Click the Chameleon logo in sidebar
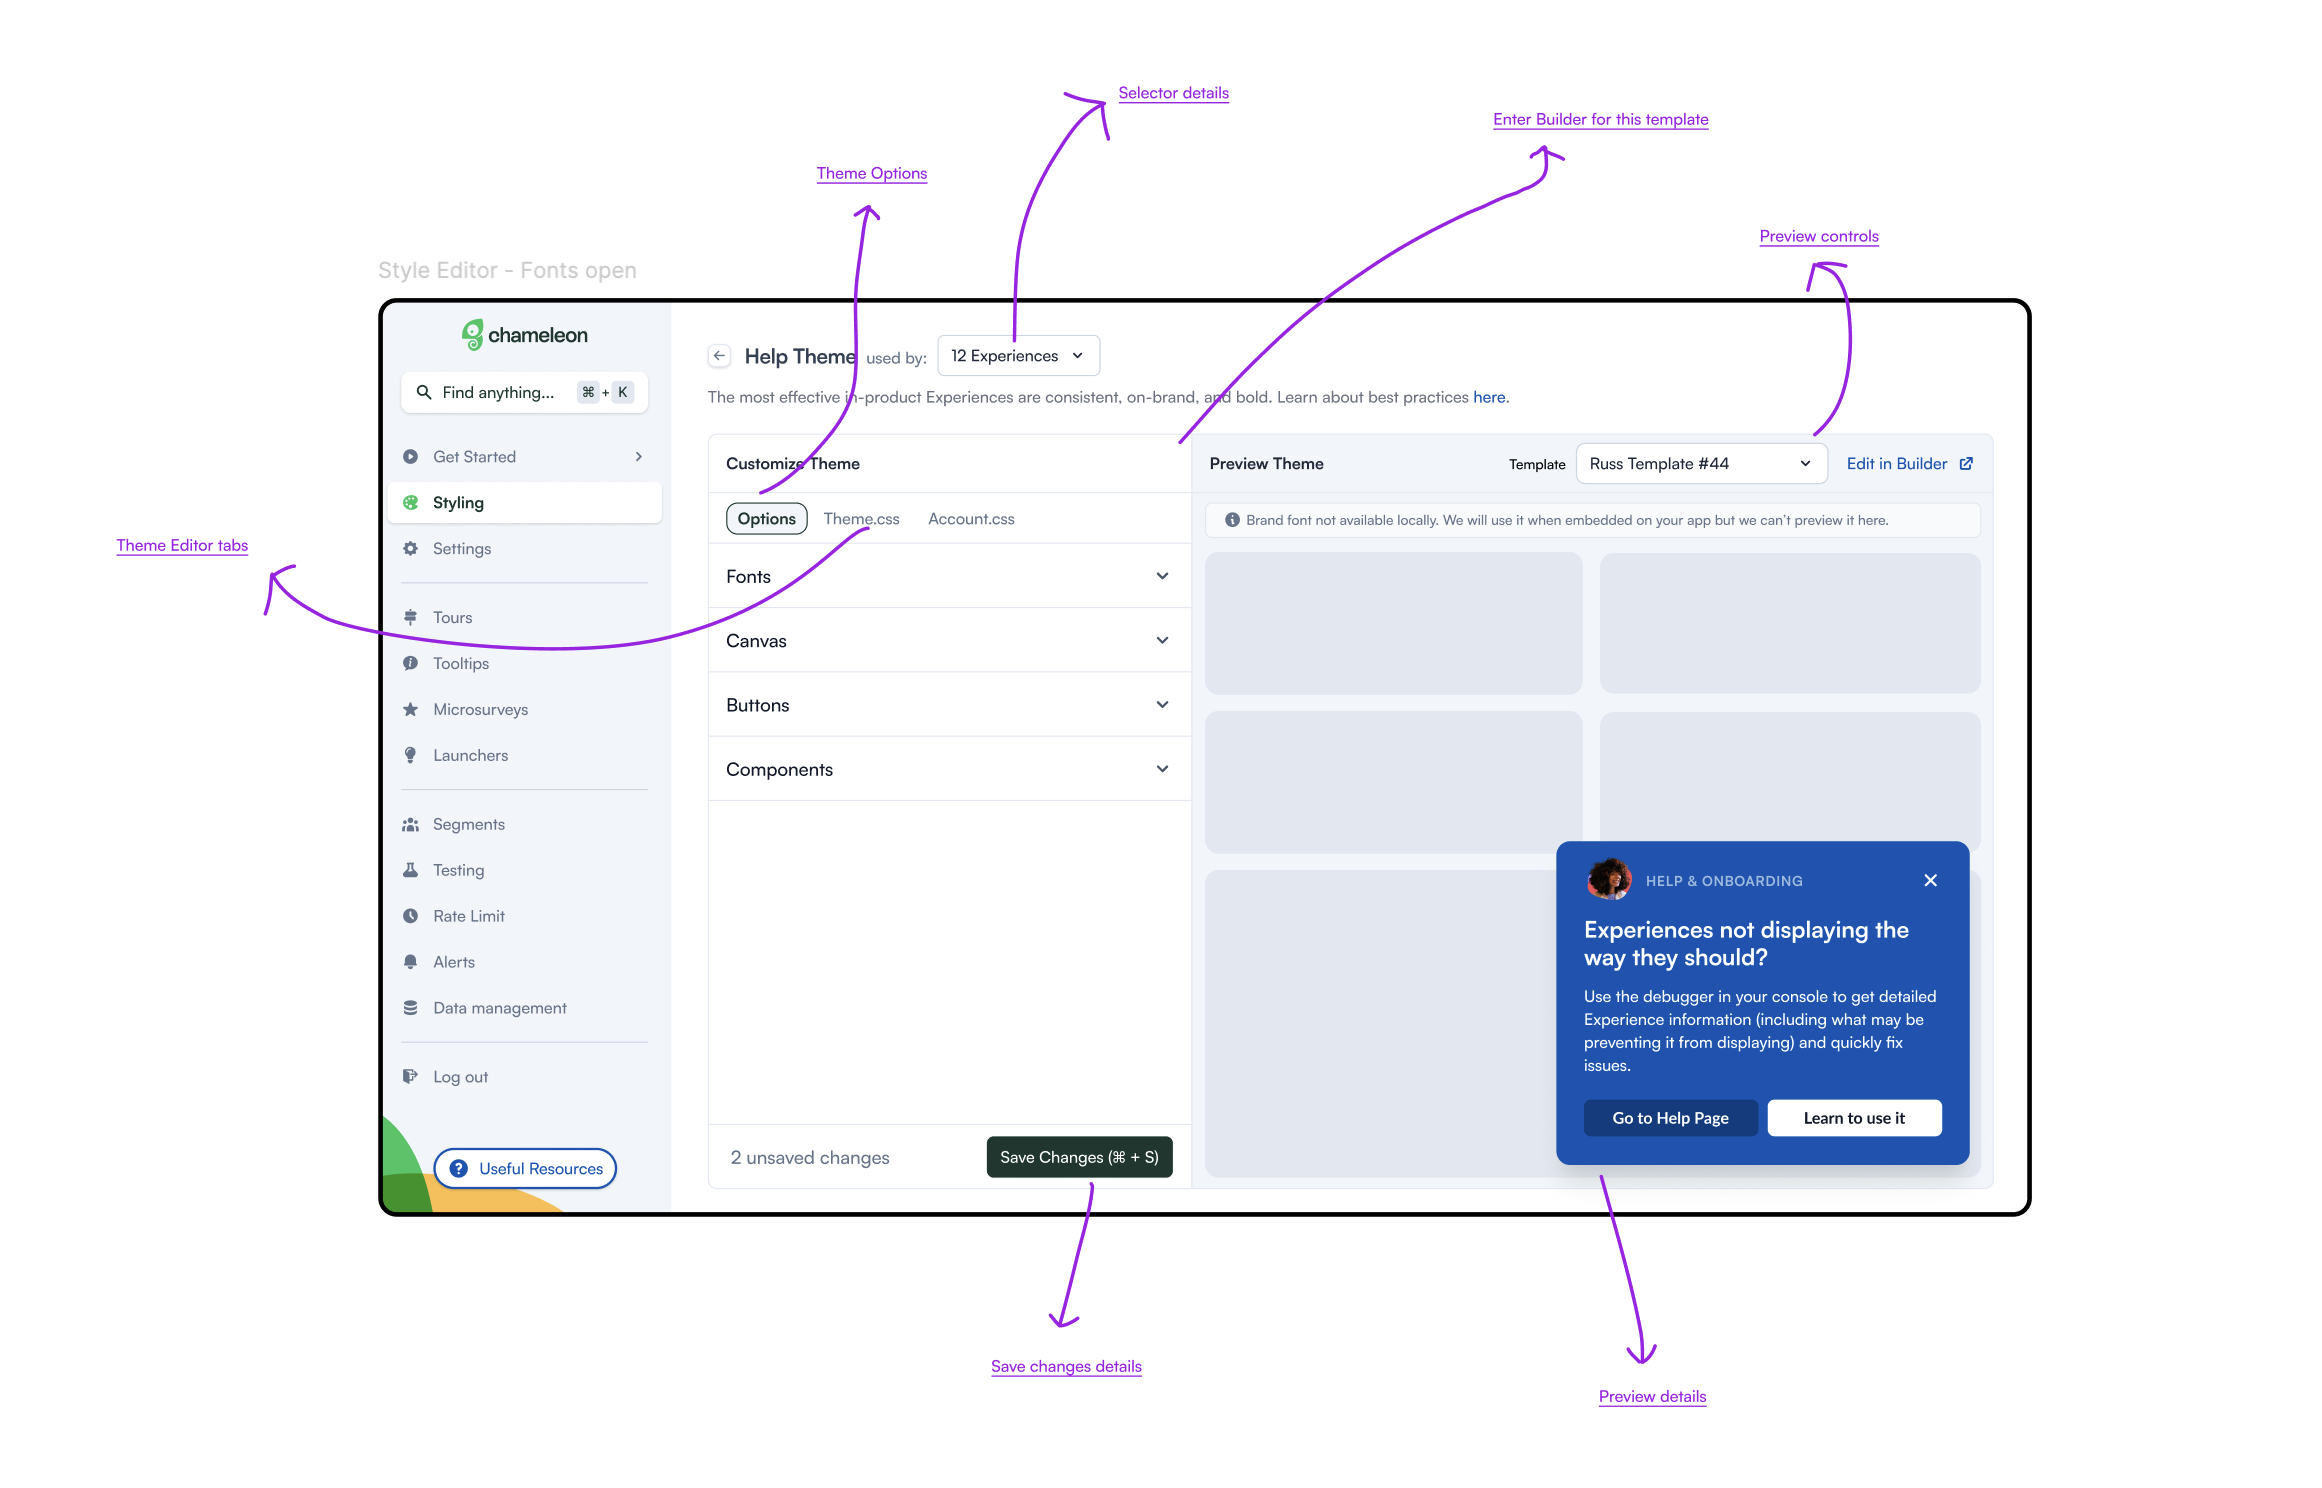 tap(524, 335)
